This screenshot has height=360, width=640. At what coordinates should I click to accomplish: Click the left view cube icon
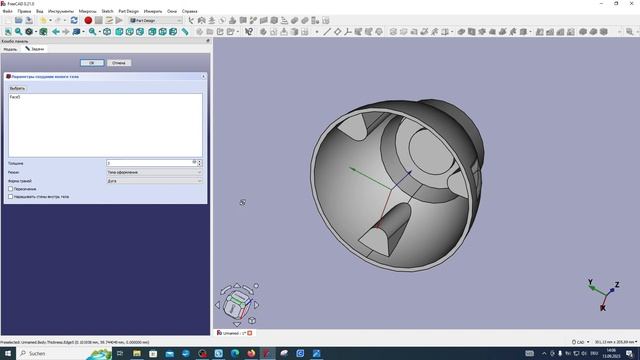(x=173, y=32)
